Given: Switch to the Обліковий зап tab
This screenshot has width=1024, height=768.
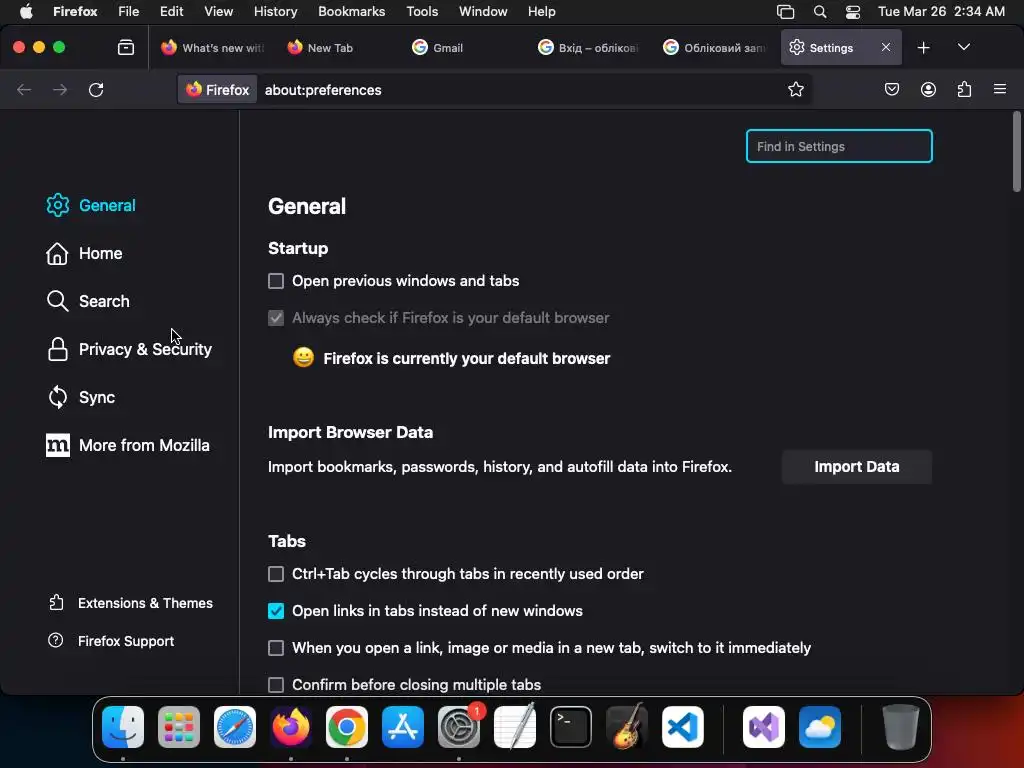Looking at the screenshot, I should (x=714, y=48).
